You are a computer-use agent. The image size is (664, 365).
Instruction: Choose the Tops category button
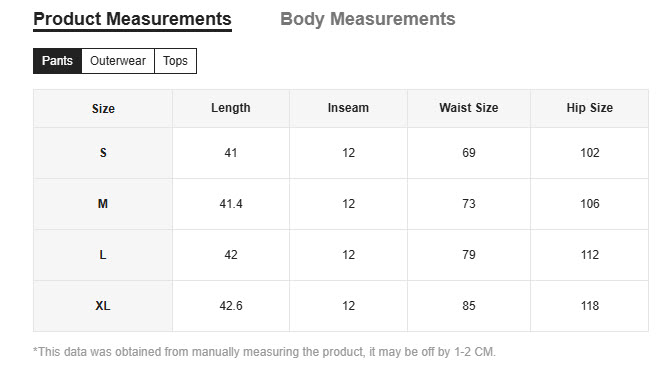[x=175, y=61]
